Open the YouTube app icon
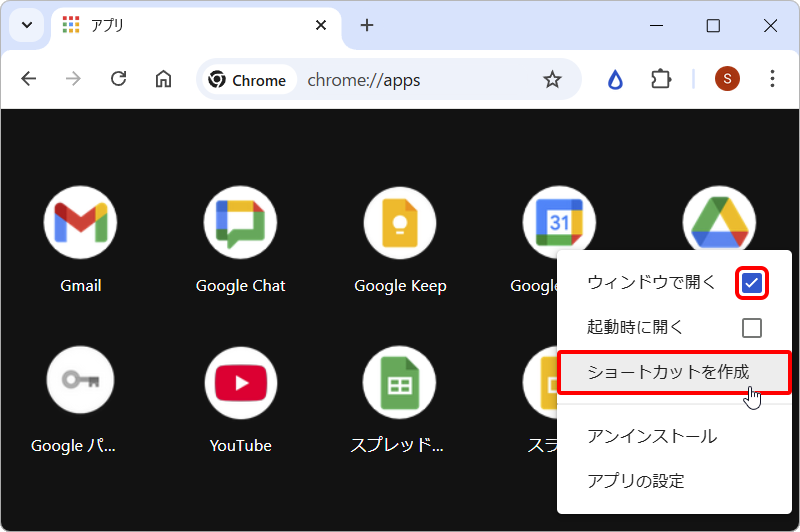 [x=240, y=381]
